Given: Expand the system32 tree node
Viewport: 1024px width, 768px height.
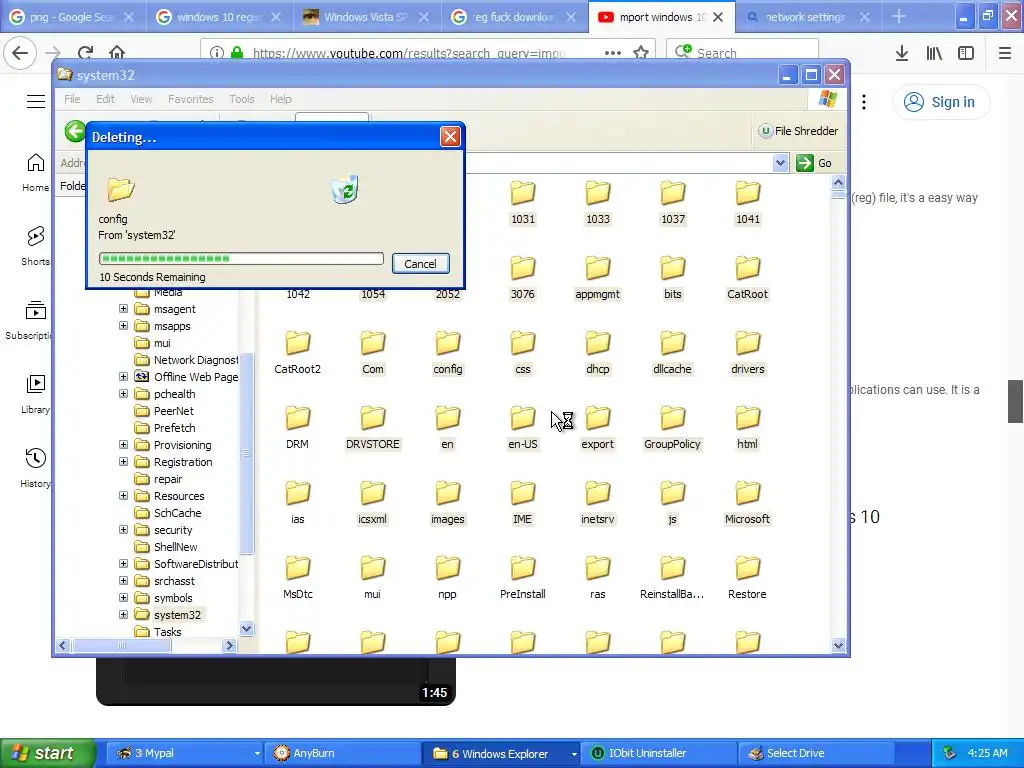Looking at the screenshot, I should [x=123, y=614].
